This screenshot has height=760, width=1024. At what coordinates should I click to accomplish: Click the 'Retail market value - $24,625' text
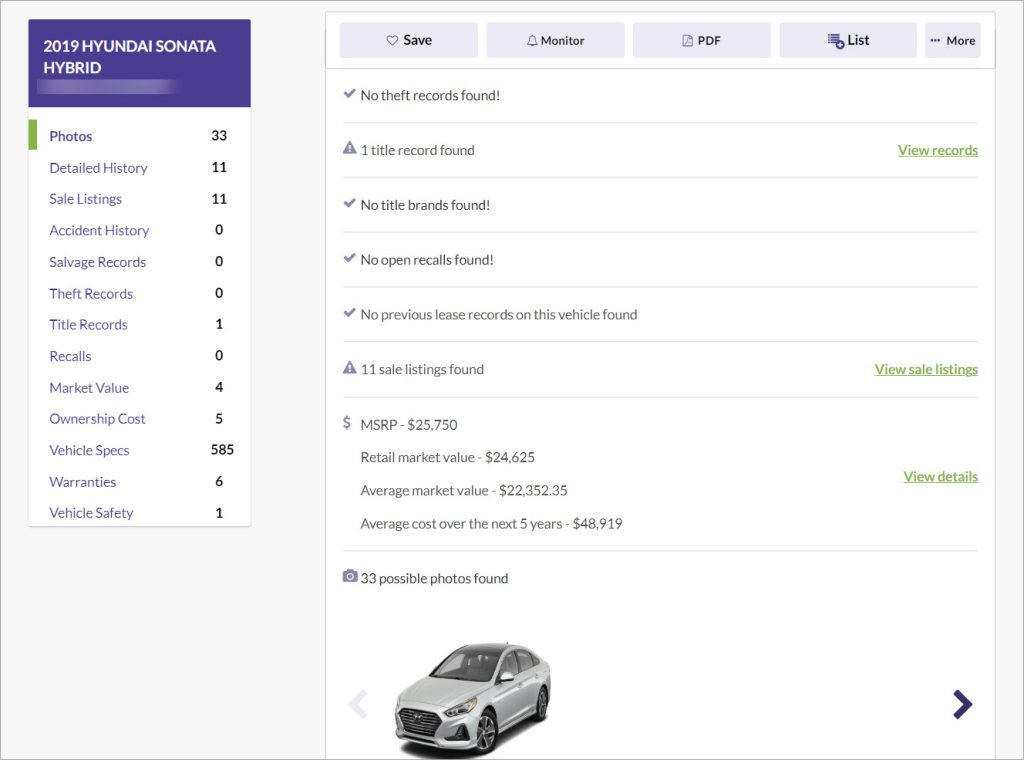(447, 458)
